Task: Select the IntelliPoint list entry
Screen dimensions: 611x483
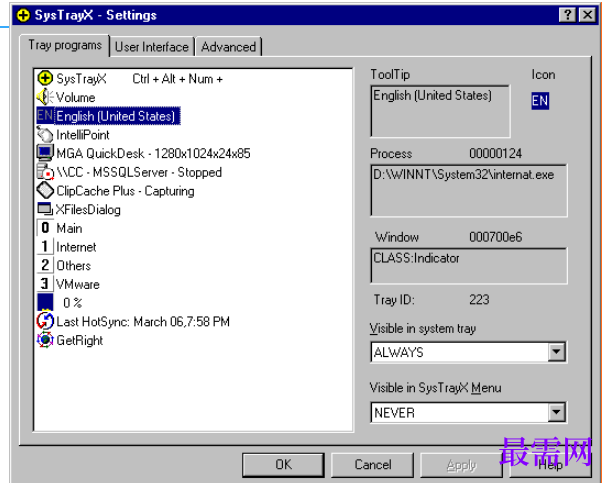Action: 83,135
